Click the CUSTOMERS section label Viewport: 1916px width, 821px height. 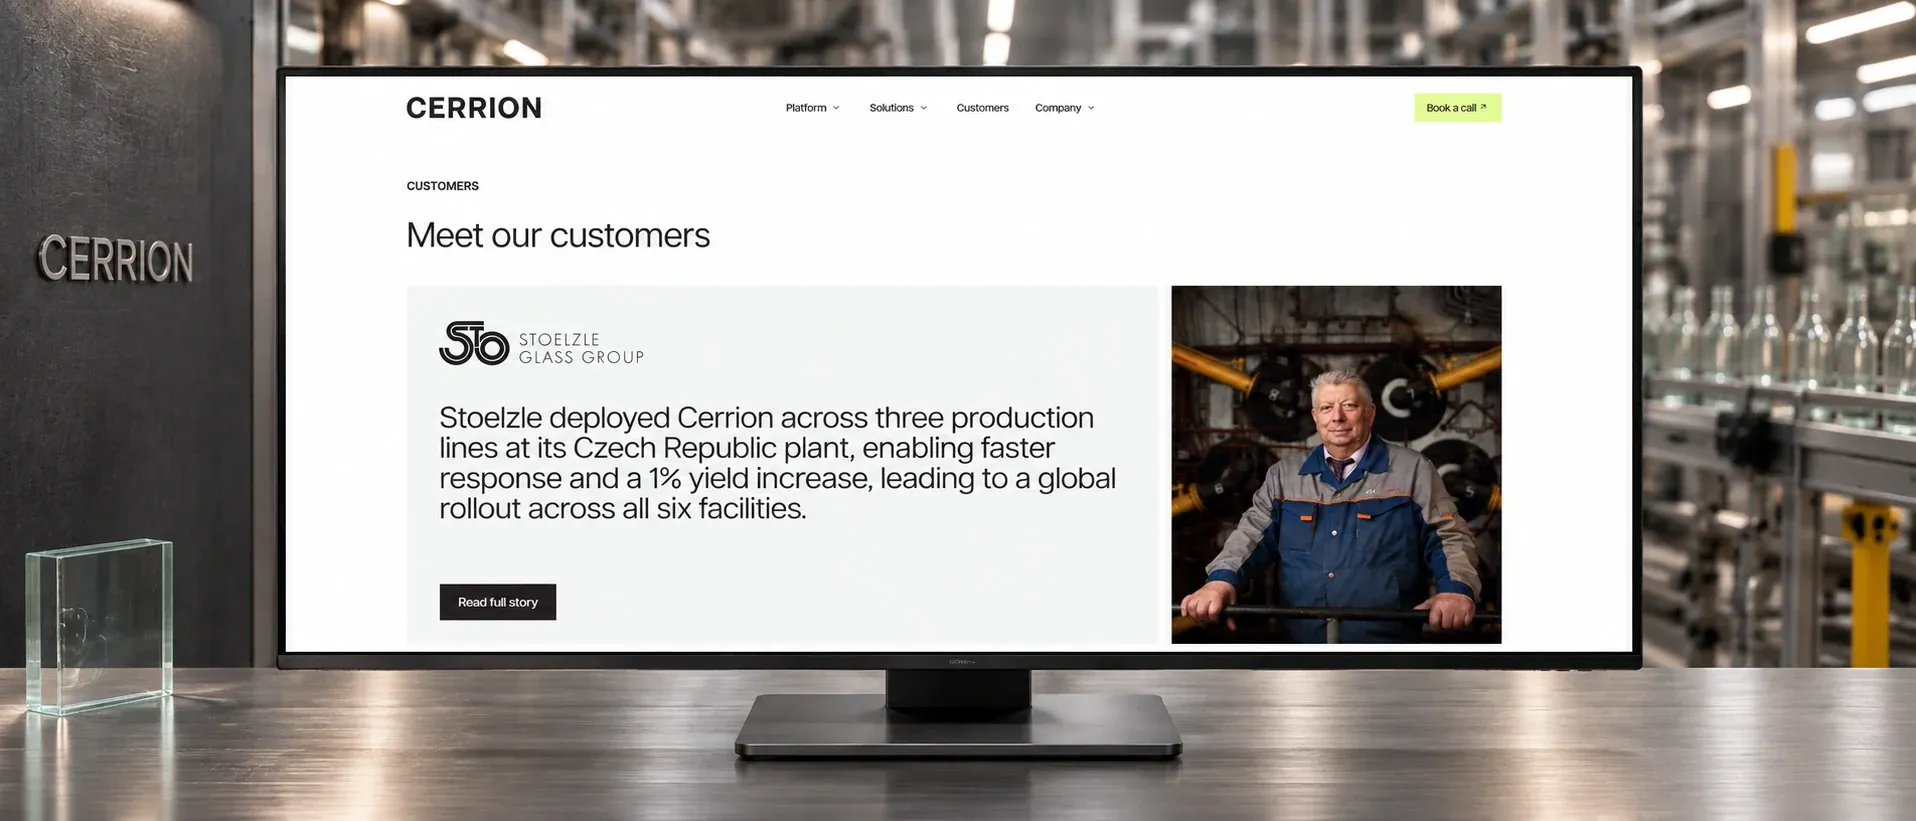pyautogui.click(x=442, y=186)
